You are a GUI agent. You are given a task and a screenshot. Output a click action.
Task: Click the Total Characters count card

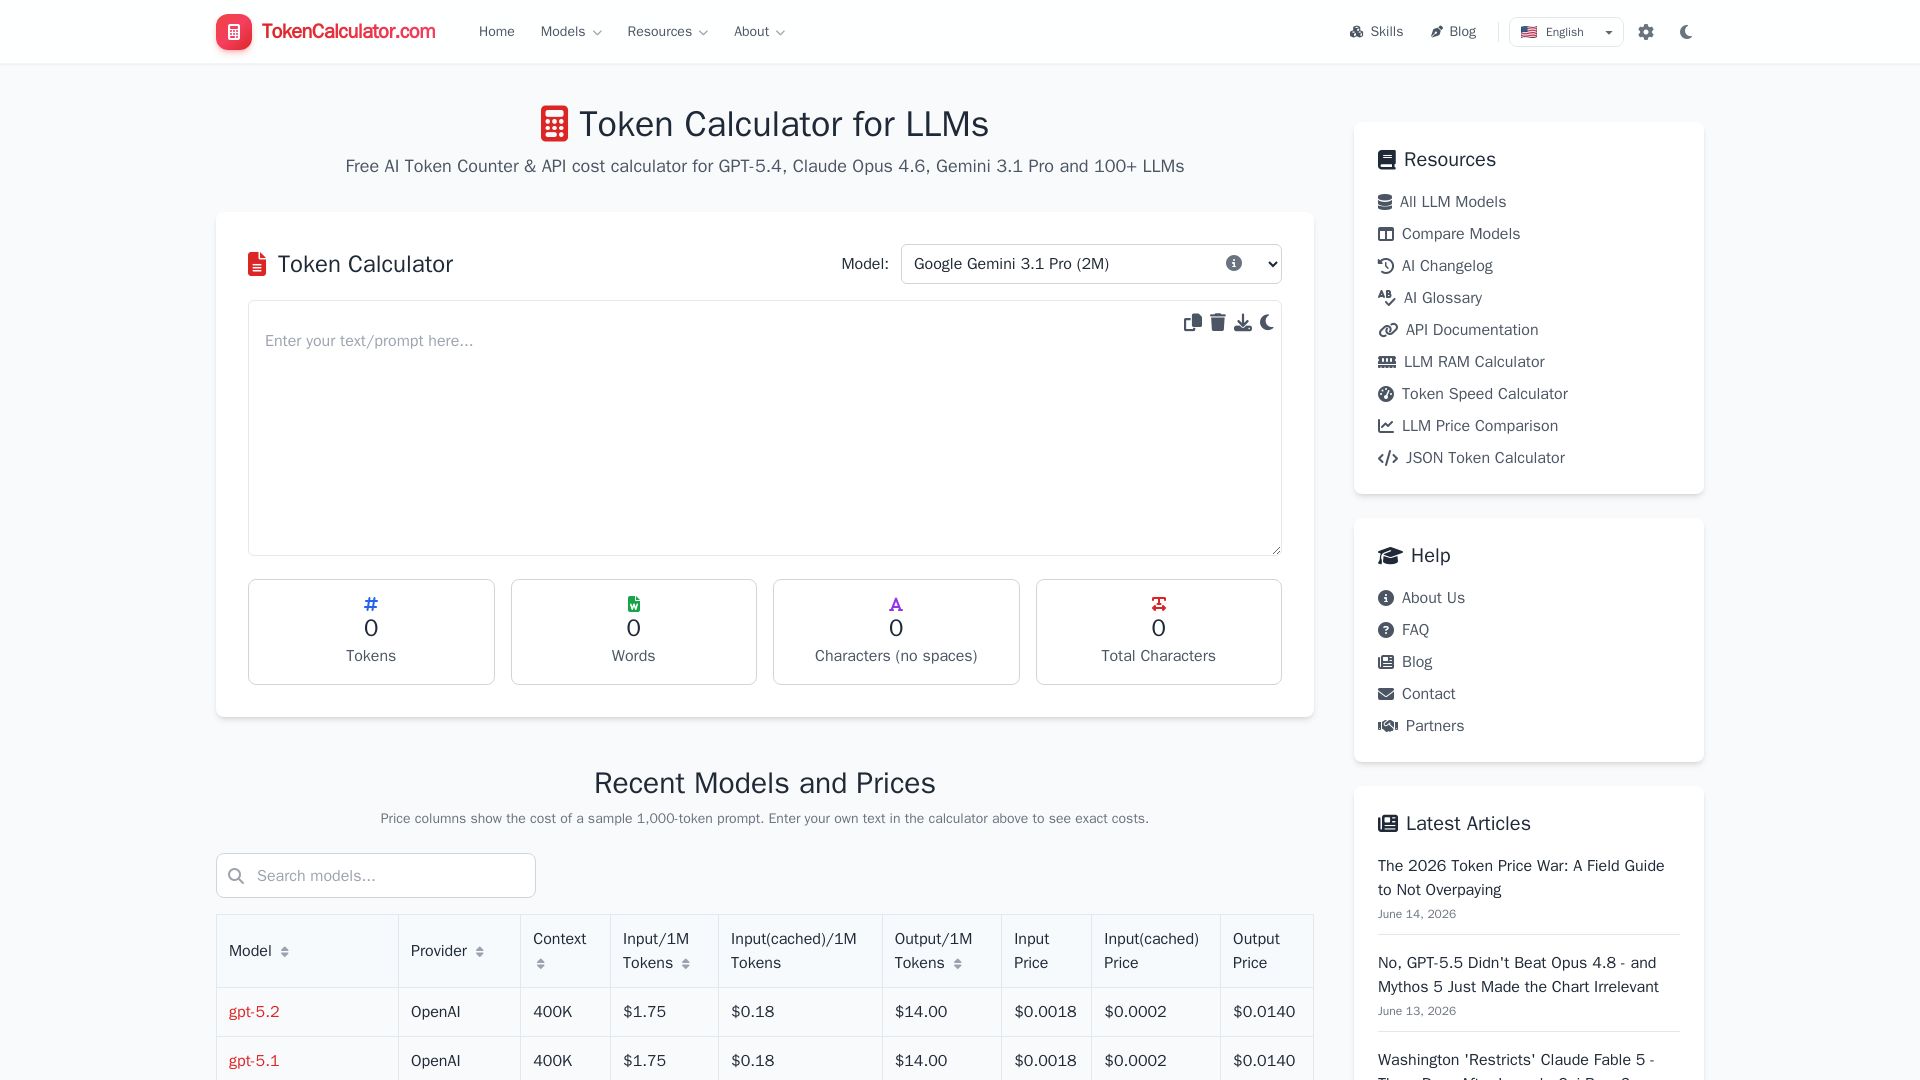(1159, 632)
